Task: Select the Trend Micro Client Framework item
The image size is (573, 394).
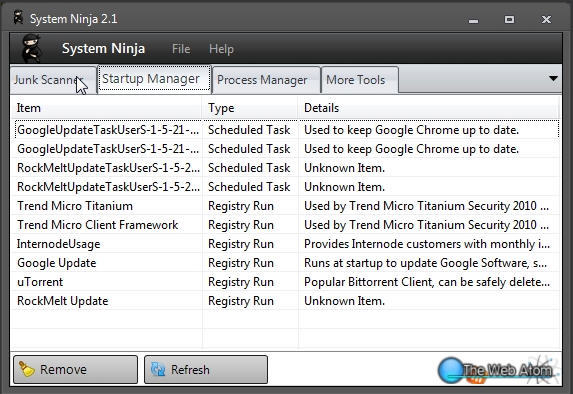Action: [98, 225]
